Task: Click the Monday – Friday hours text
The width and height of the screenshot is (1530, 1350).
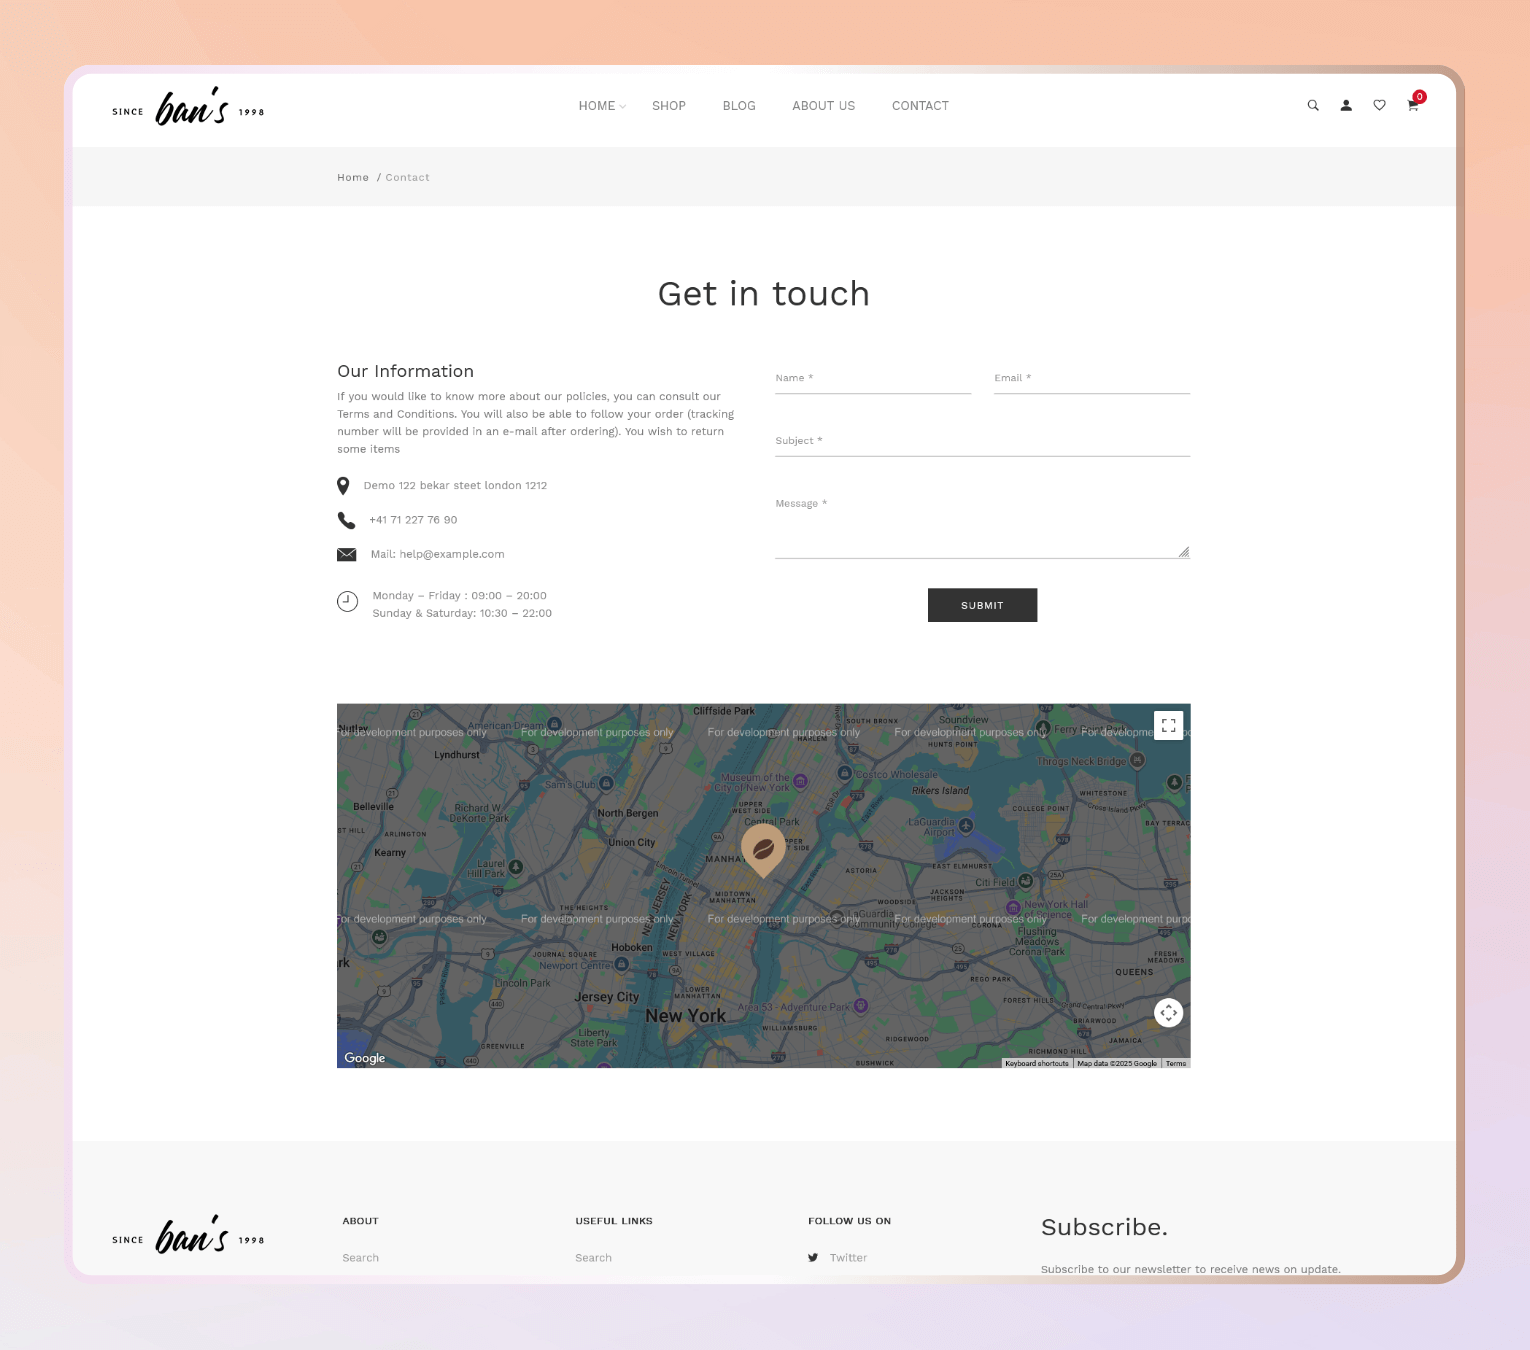Action: pyautogui.click(x=459, y=596)
